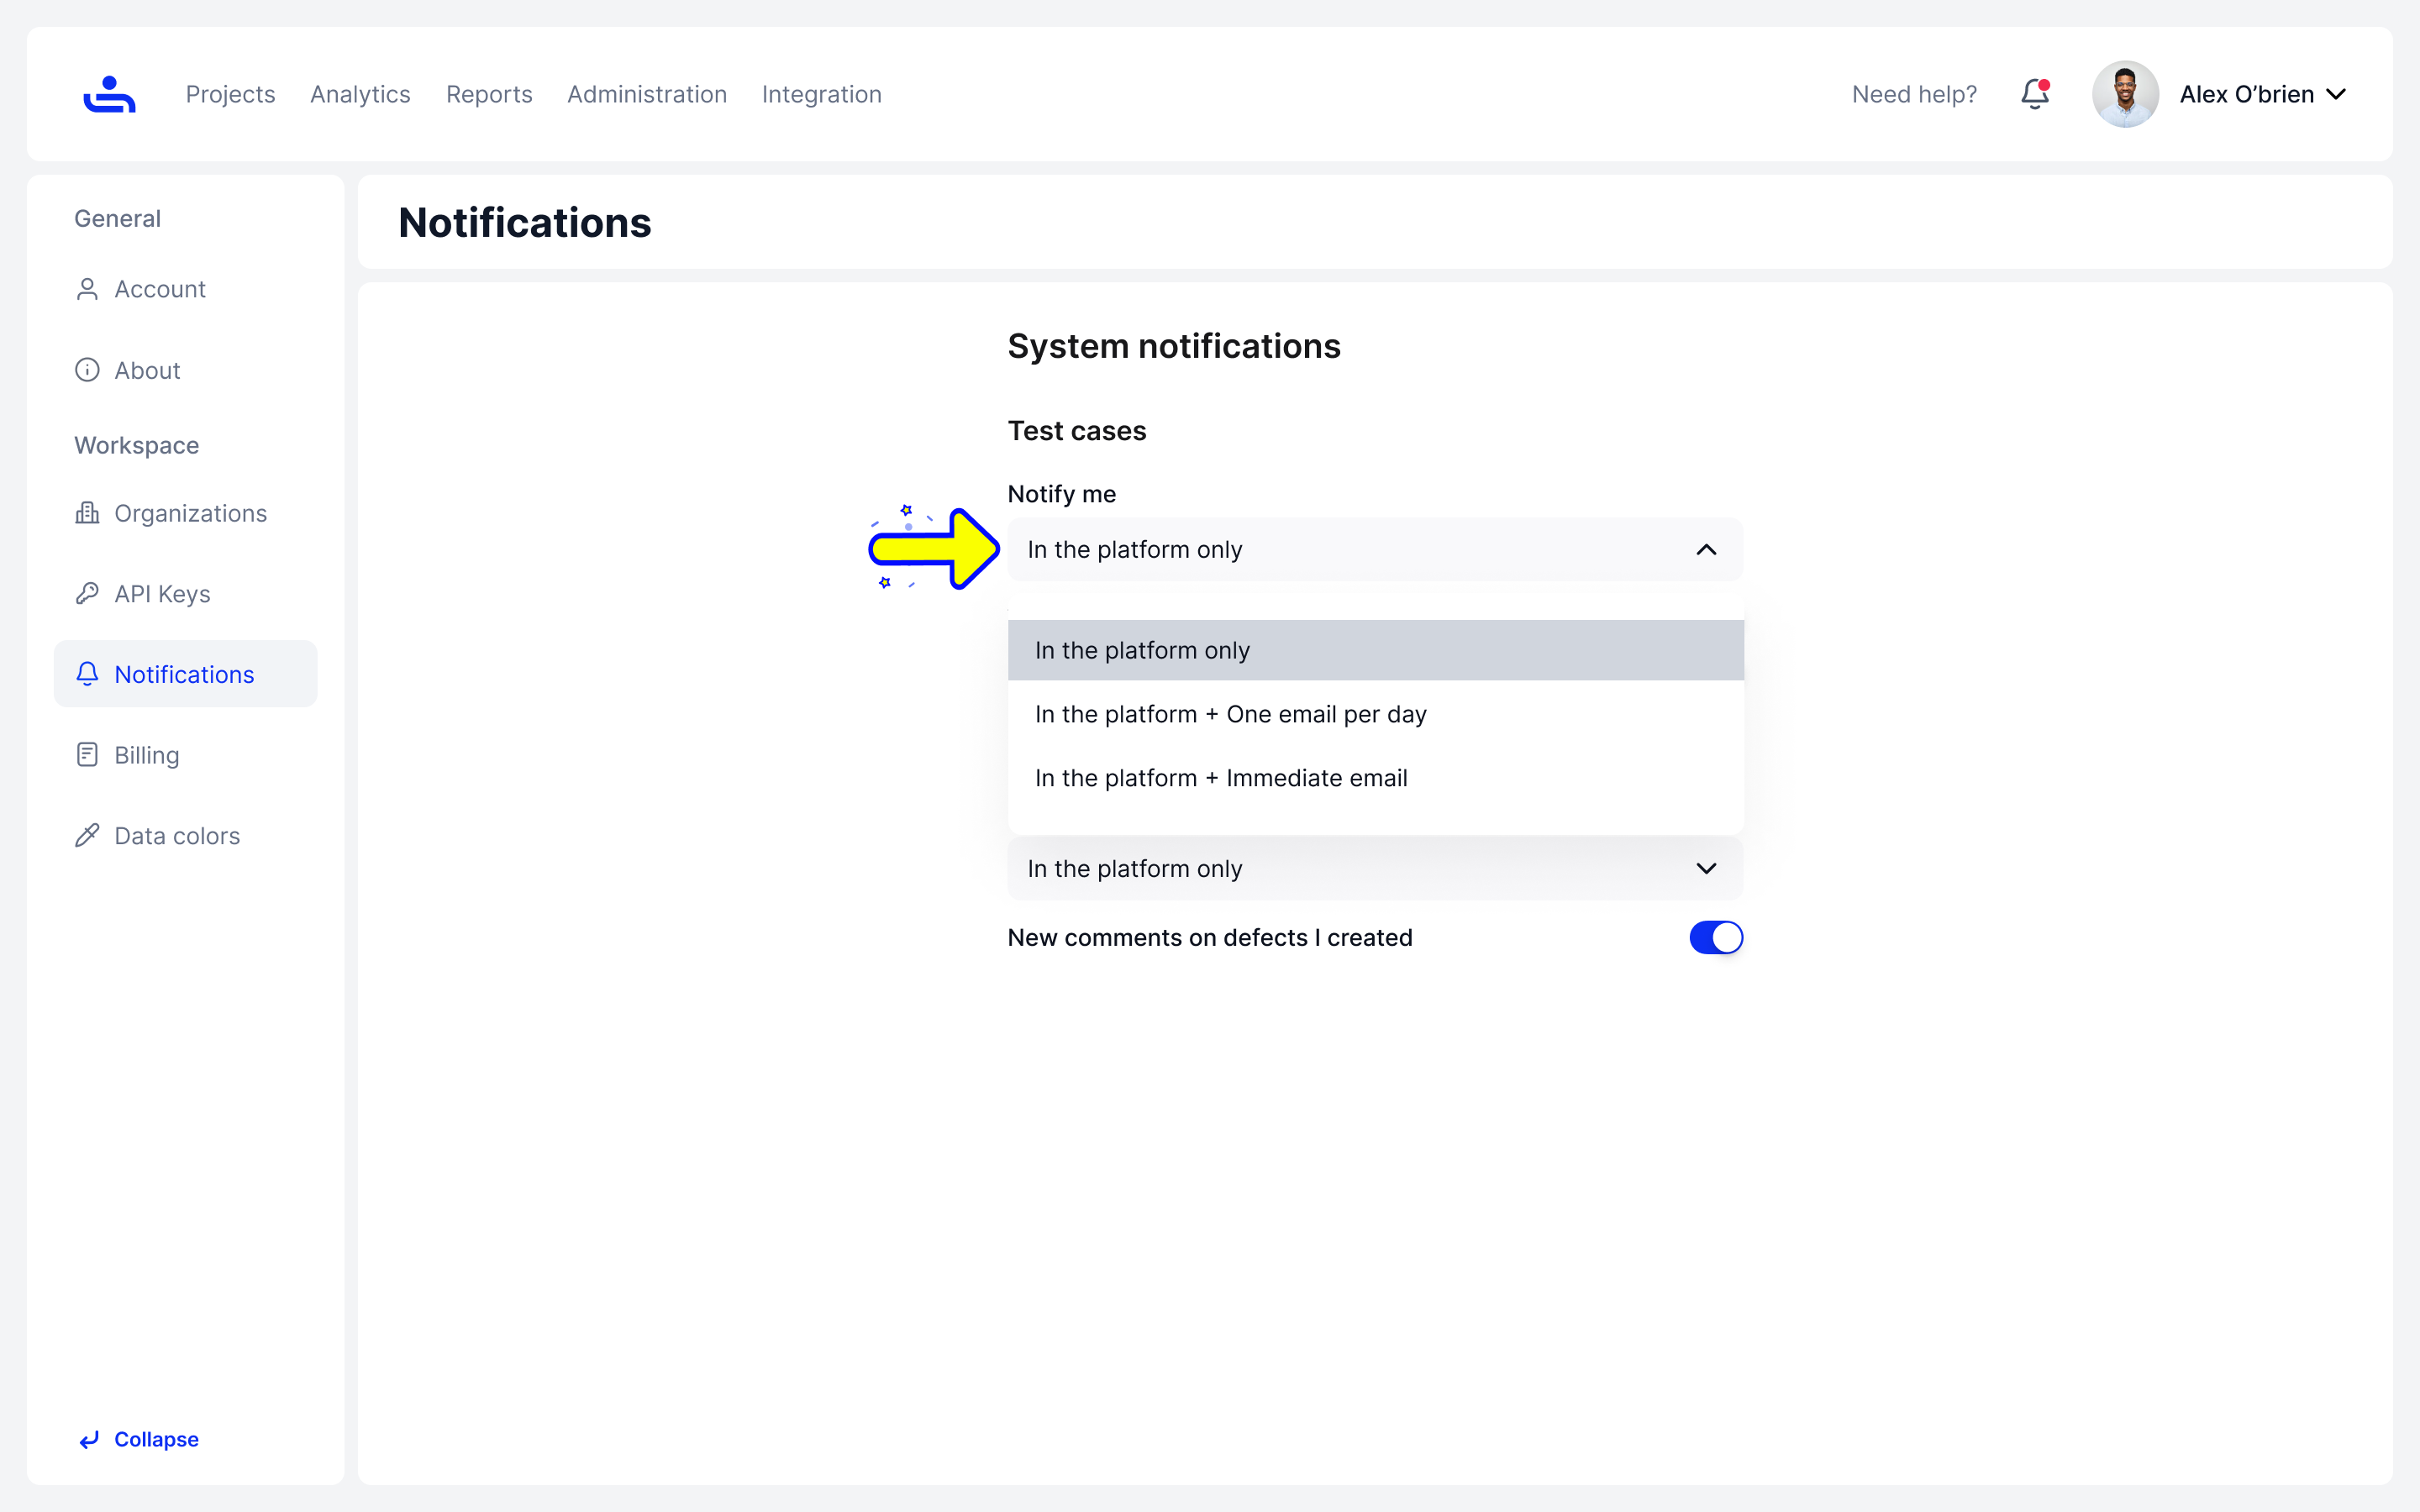Select 'In the platform + One email per day'
The image size is (2420, 1512).
pos(1375,714)
